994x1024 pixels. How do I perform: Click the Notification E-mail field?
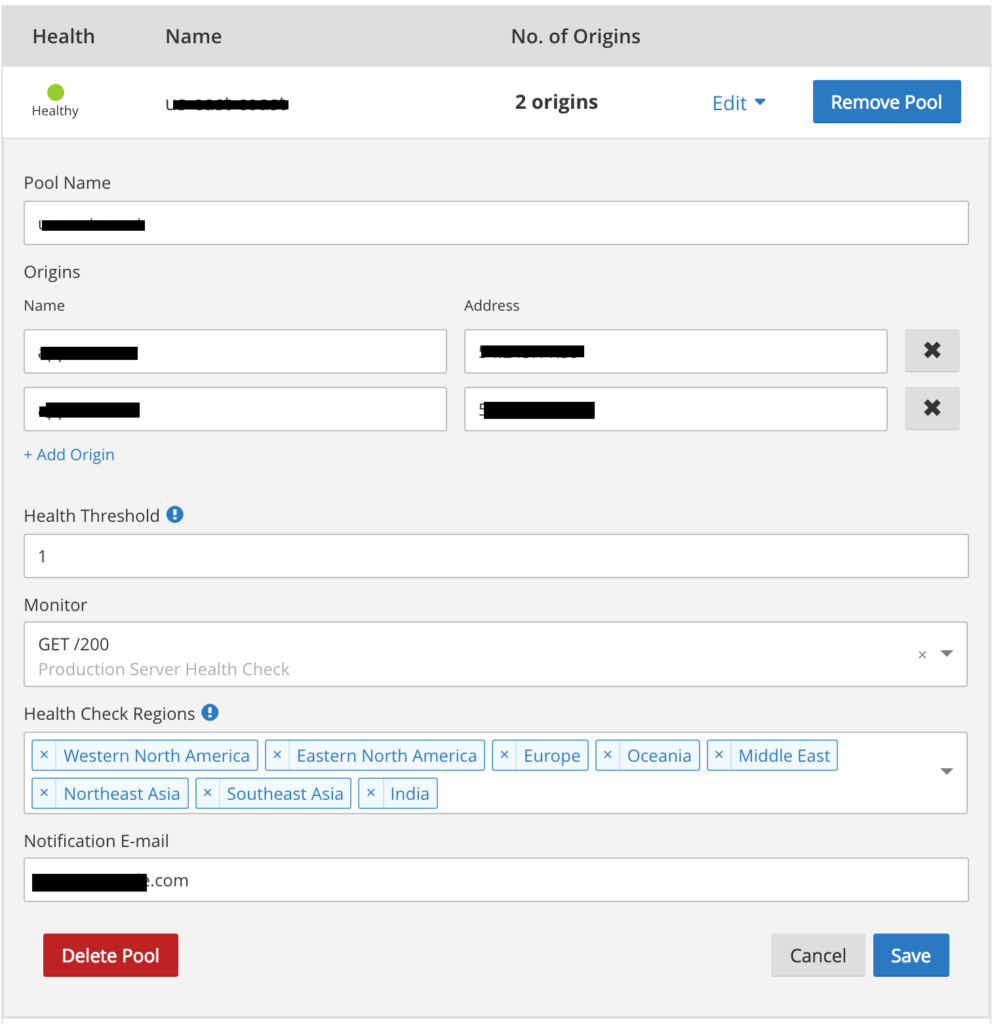[497, 880]
